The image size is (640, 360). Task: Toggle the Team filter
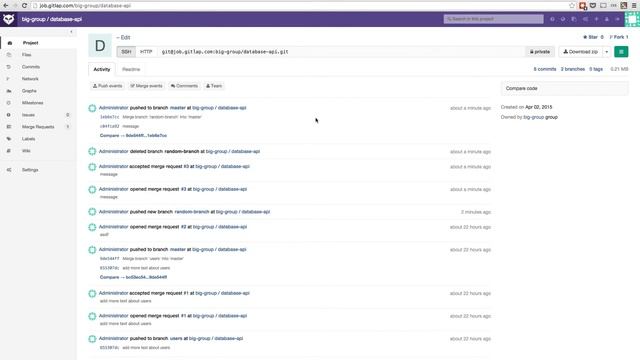214,86
